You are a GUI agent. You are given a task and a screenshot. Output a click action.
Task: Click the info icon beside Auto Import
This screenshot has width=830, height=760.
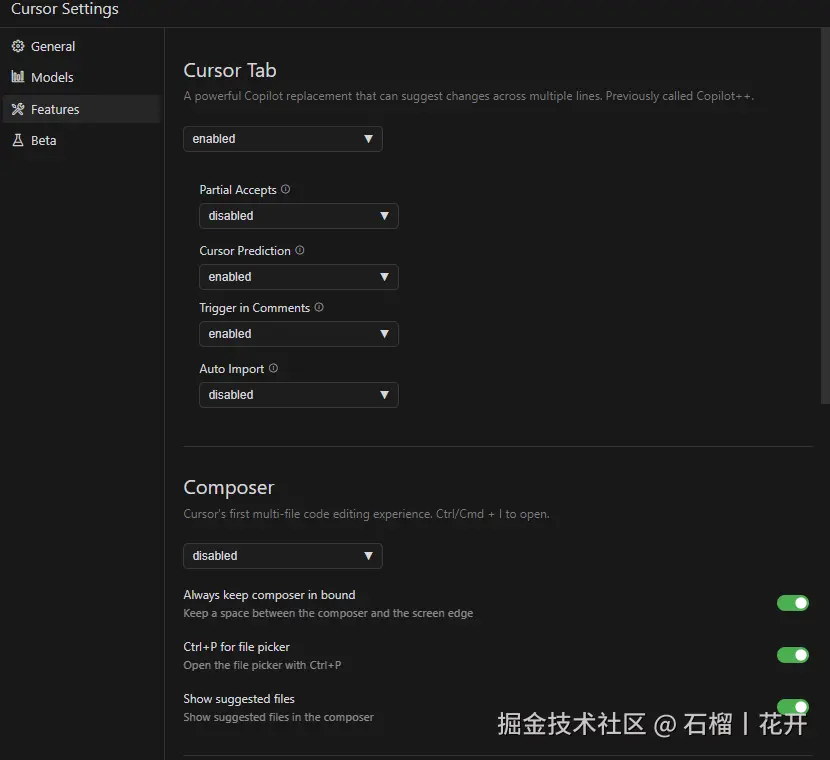(x=273, y=368)
